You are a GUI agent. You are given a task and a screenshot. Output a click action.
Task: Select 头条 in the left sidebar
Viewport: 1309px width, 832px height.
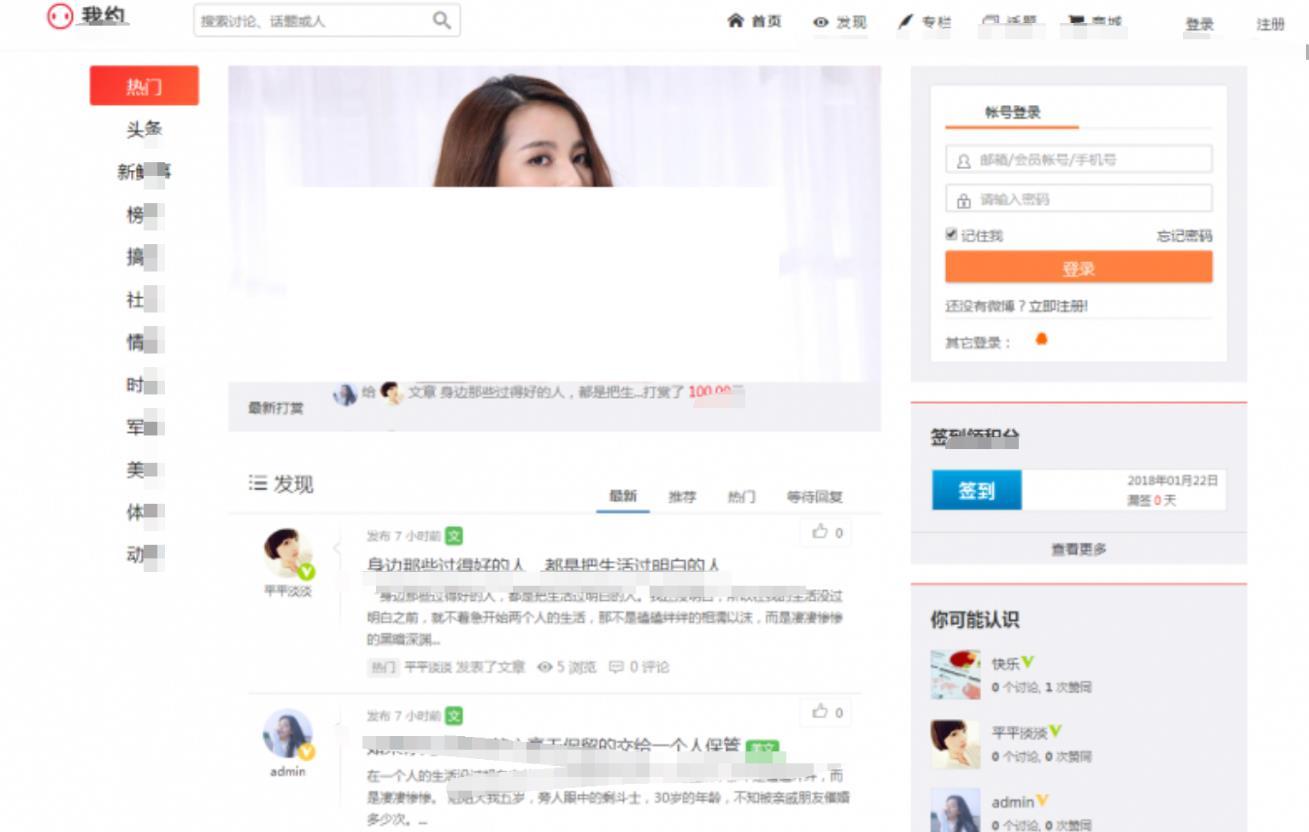click(142, 128)
